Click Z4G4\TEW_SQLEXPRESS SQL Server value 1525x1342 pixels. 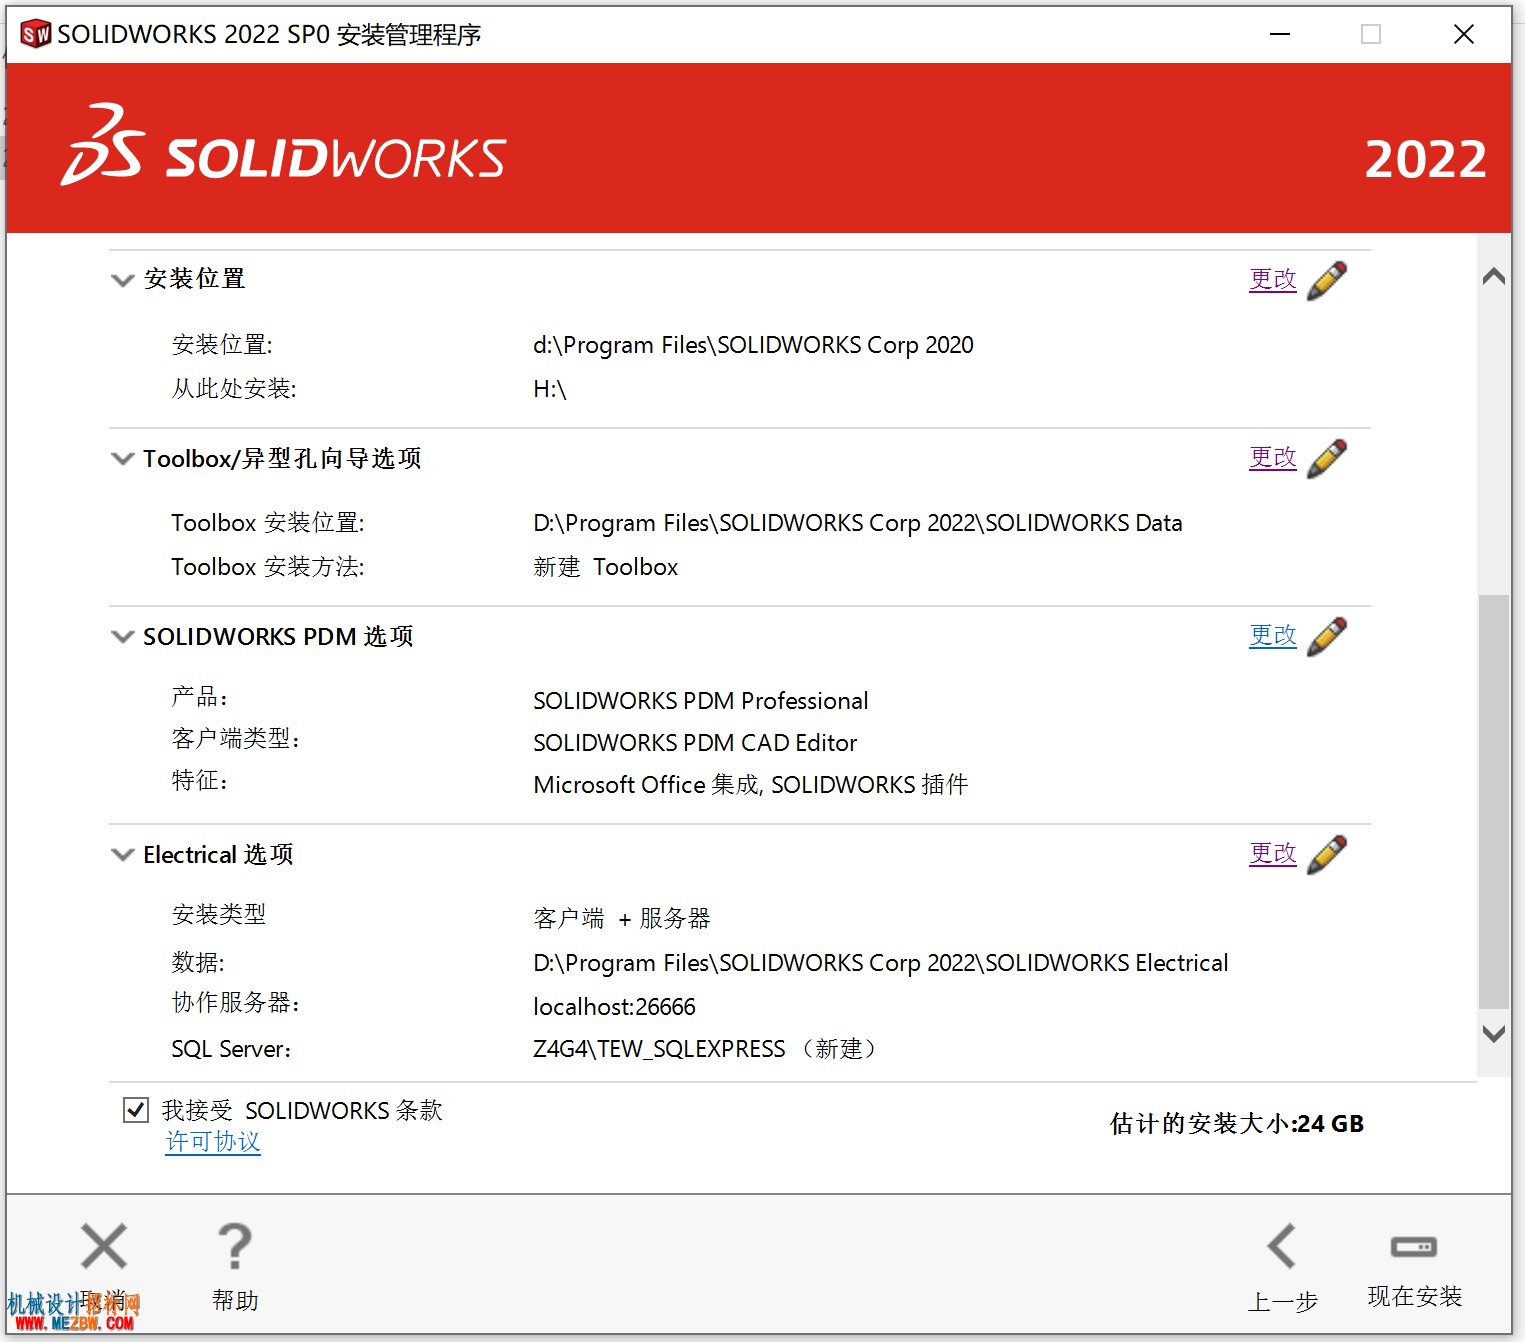707,1049
